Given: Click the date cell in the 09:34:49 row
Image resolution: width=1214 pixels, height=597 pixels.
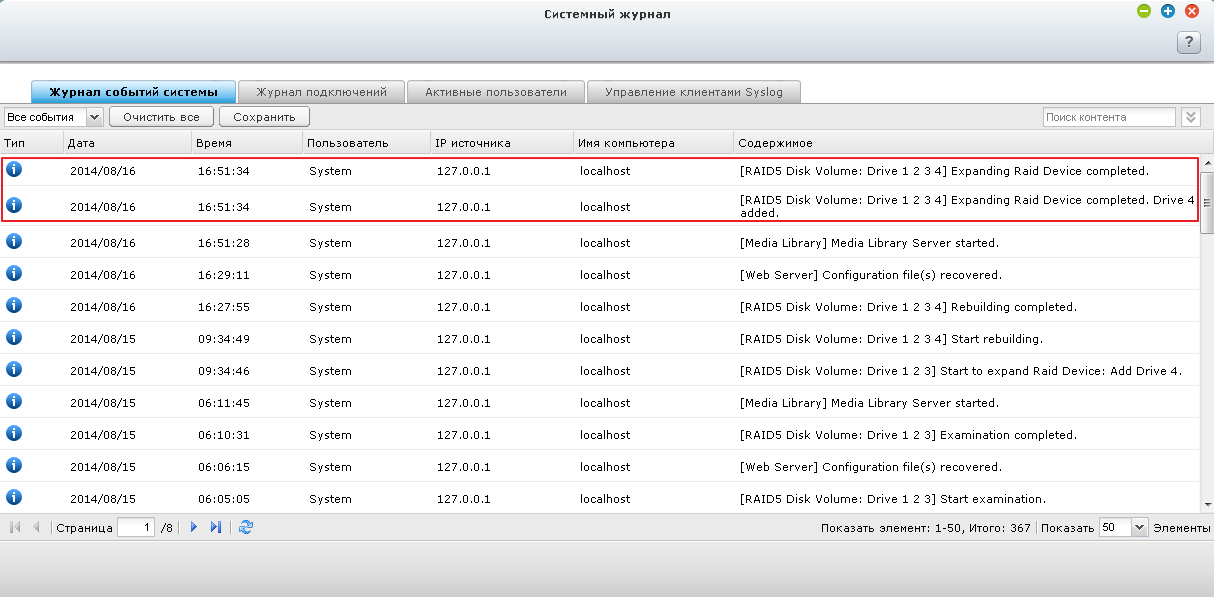Looking at the screenshot, I should 102,339.
